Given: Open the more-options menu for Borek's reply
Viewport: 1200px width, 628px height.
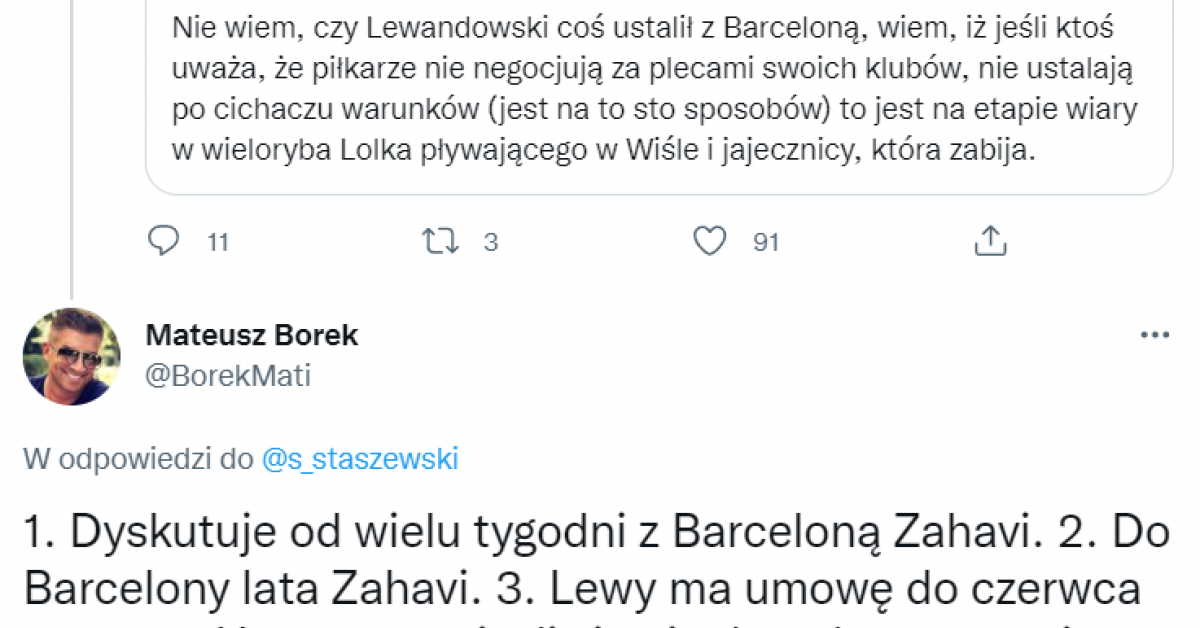Looking at the screenshot, I should click(1156, 333).
